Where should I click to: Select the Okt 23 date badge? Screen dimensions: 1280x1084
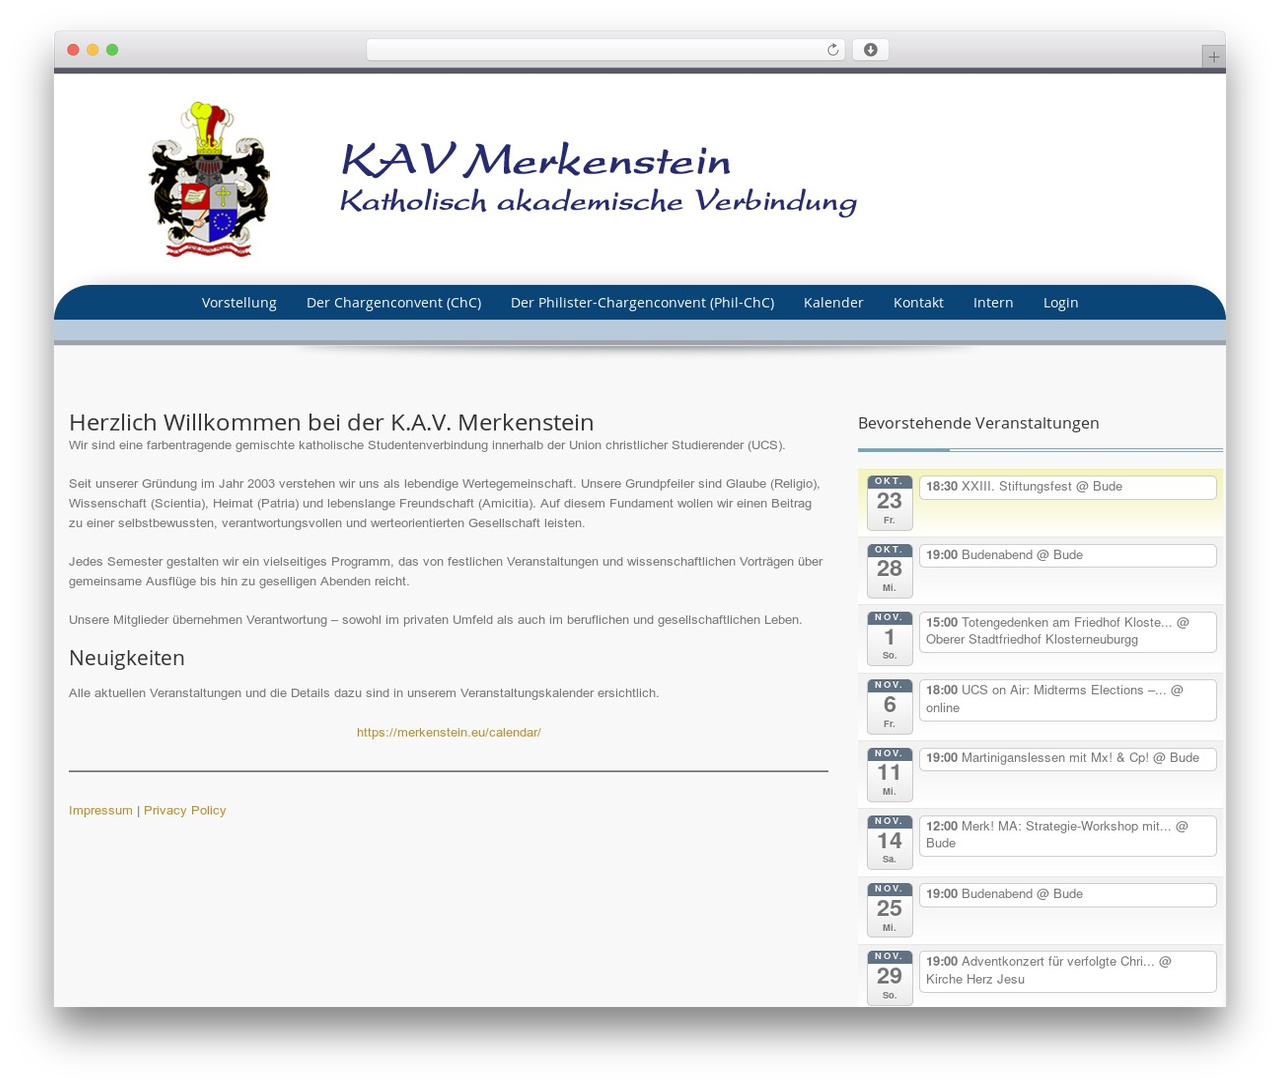pyautogui.click(x=889, y=502)
